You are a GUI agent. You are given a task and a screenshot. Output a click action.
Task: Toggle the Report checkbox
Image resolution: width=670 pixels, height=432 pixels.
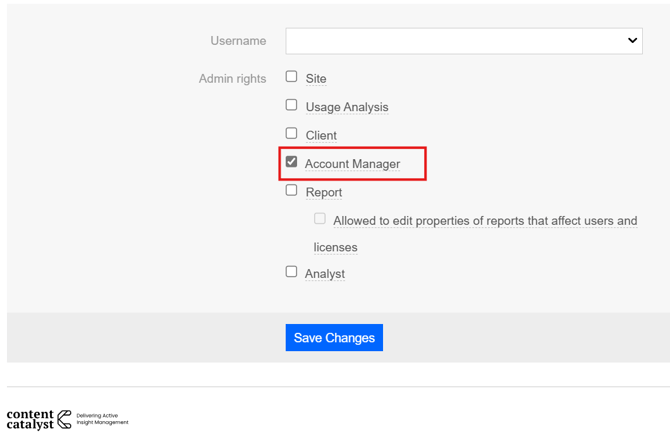pyautogui.click(x=292, y=190)
